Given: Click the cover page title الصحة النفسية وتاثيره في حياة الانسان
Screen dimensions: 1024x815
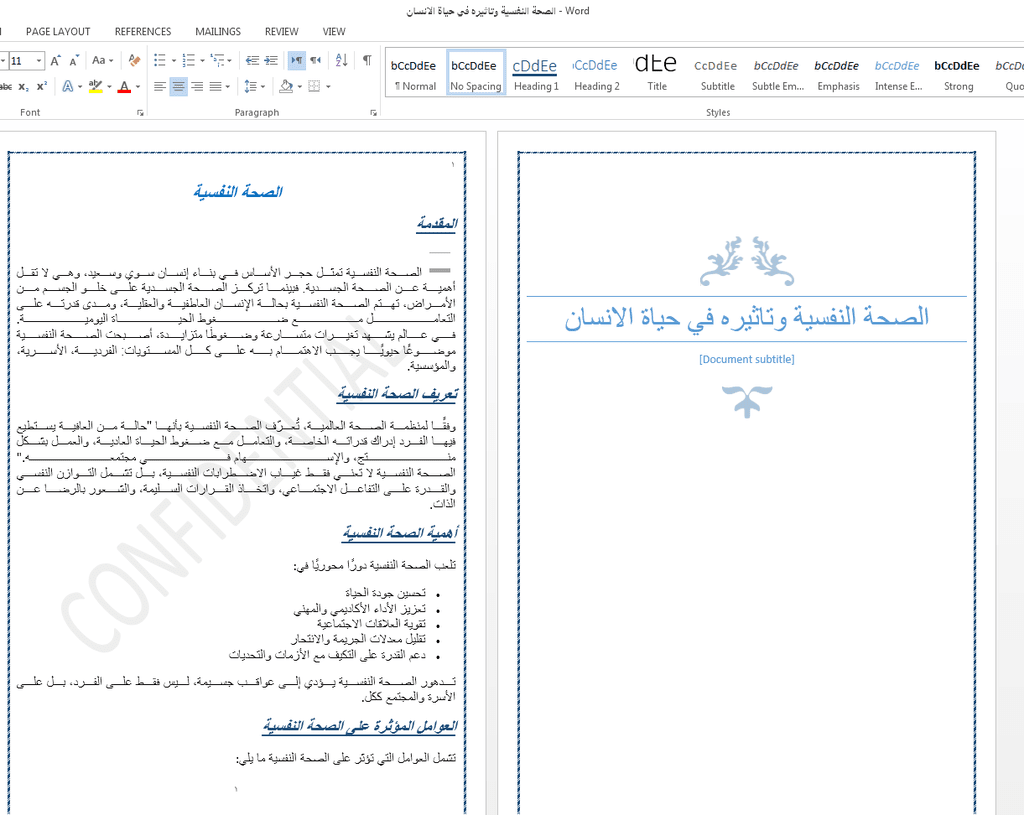Looking at the screenshot, I should tap(746, 318).
